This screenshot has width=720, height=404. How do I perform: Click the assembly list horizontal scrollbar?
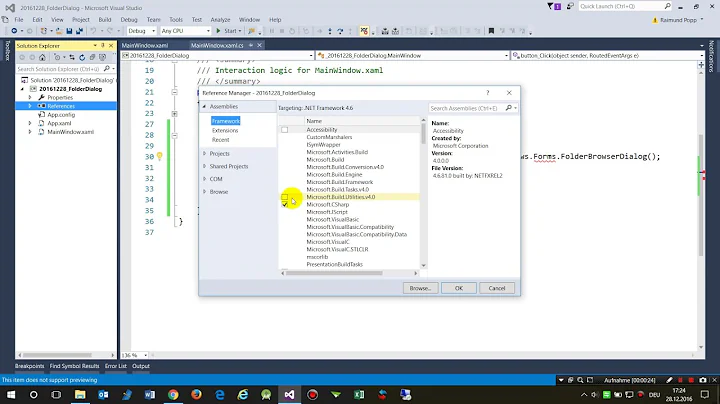tap(334, 273)
